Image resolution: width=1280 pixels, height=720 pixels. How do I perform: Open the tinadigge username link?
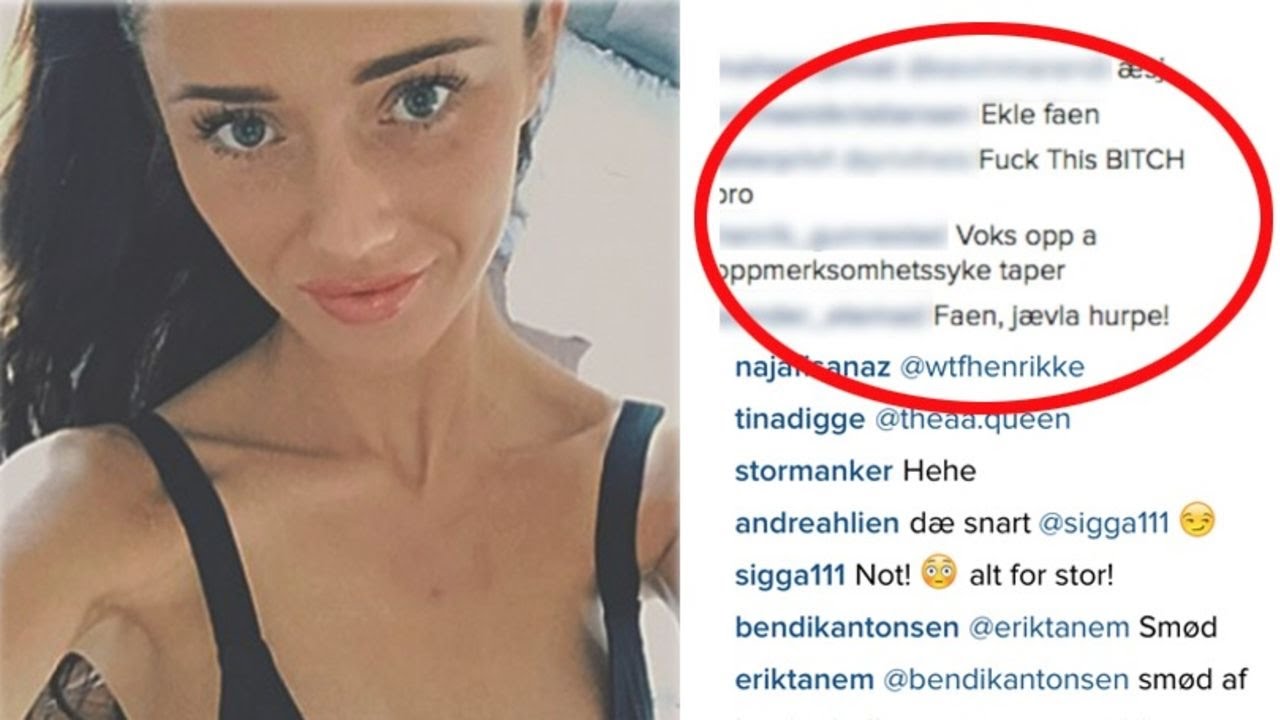pos(799,420)
